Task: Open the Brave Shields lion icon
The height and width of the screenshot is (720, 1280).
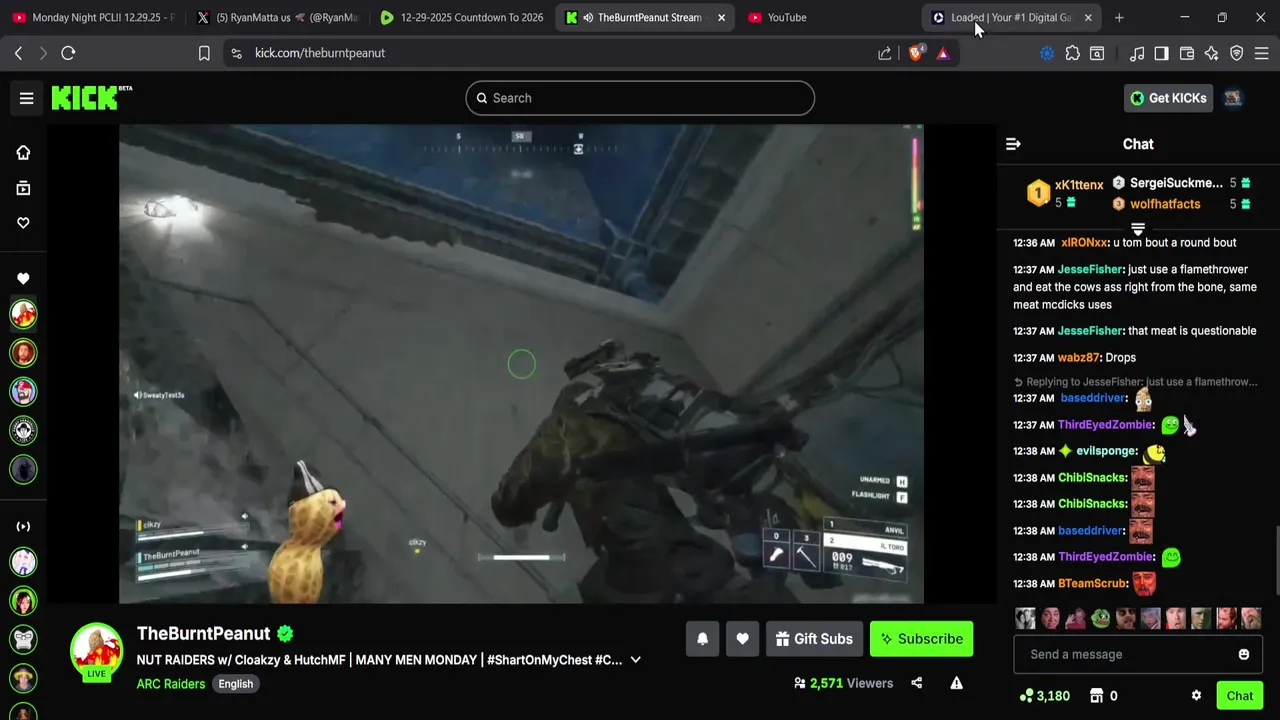Action: (x=915, y=53)
